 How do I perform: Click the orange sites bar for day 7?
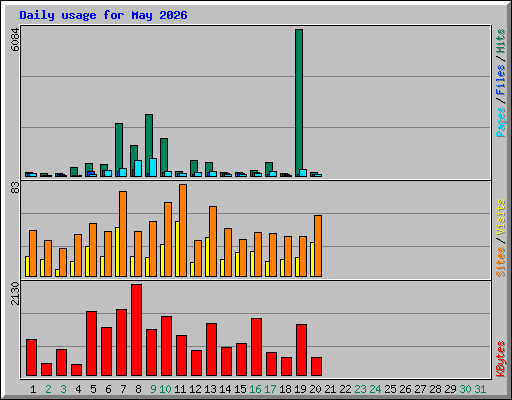123,234
